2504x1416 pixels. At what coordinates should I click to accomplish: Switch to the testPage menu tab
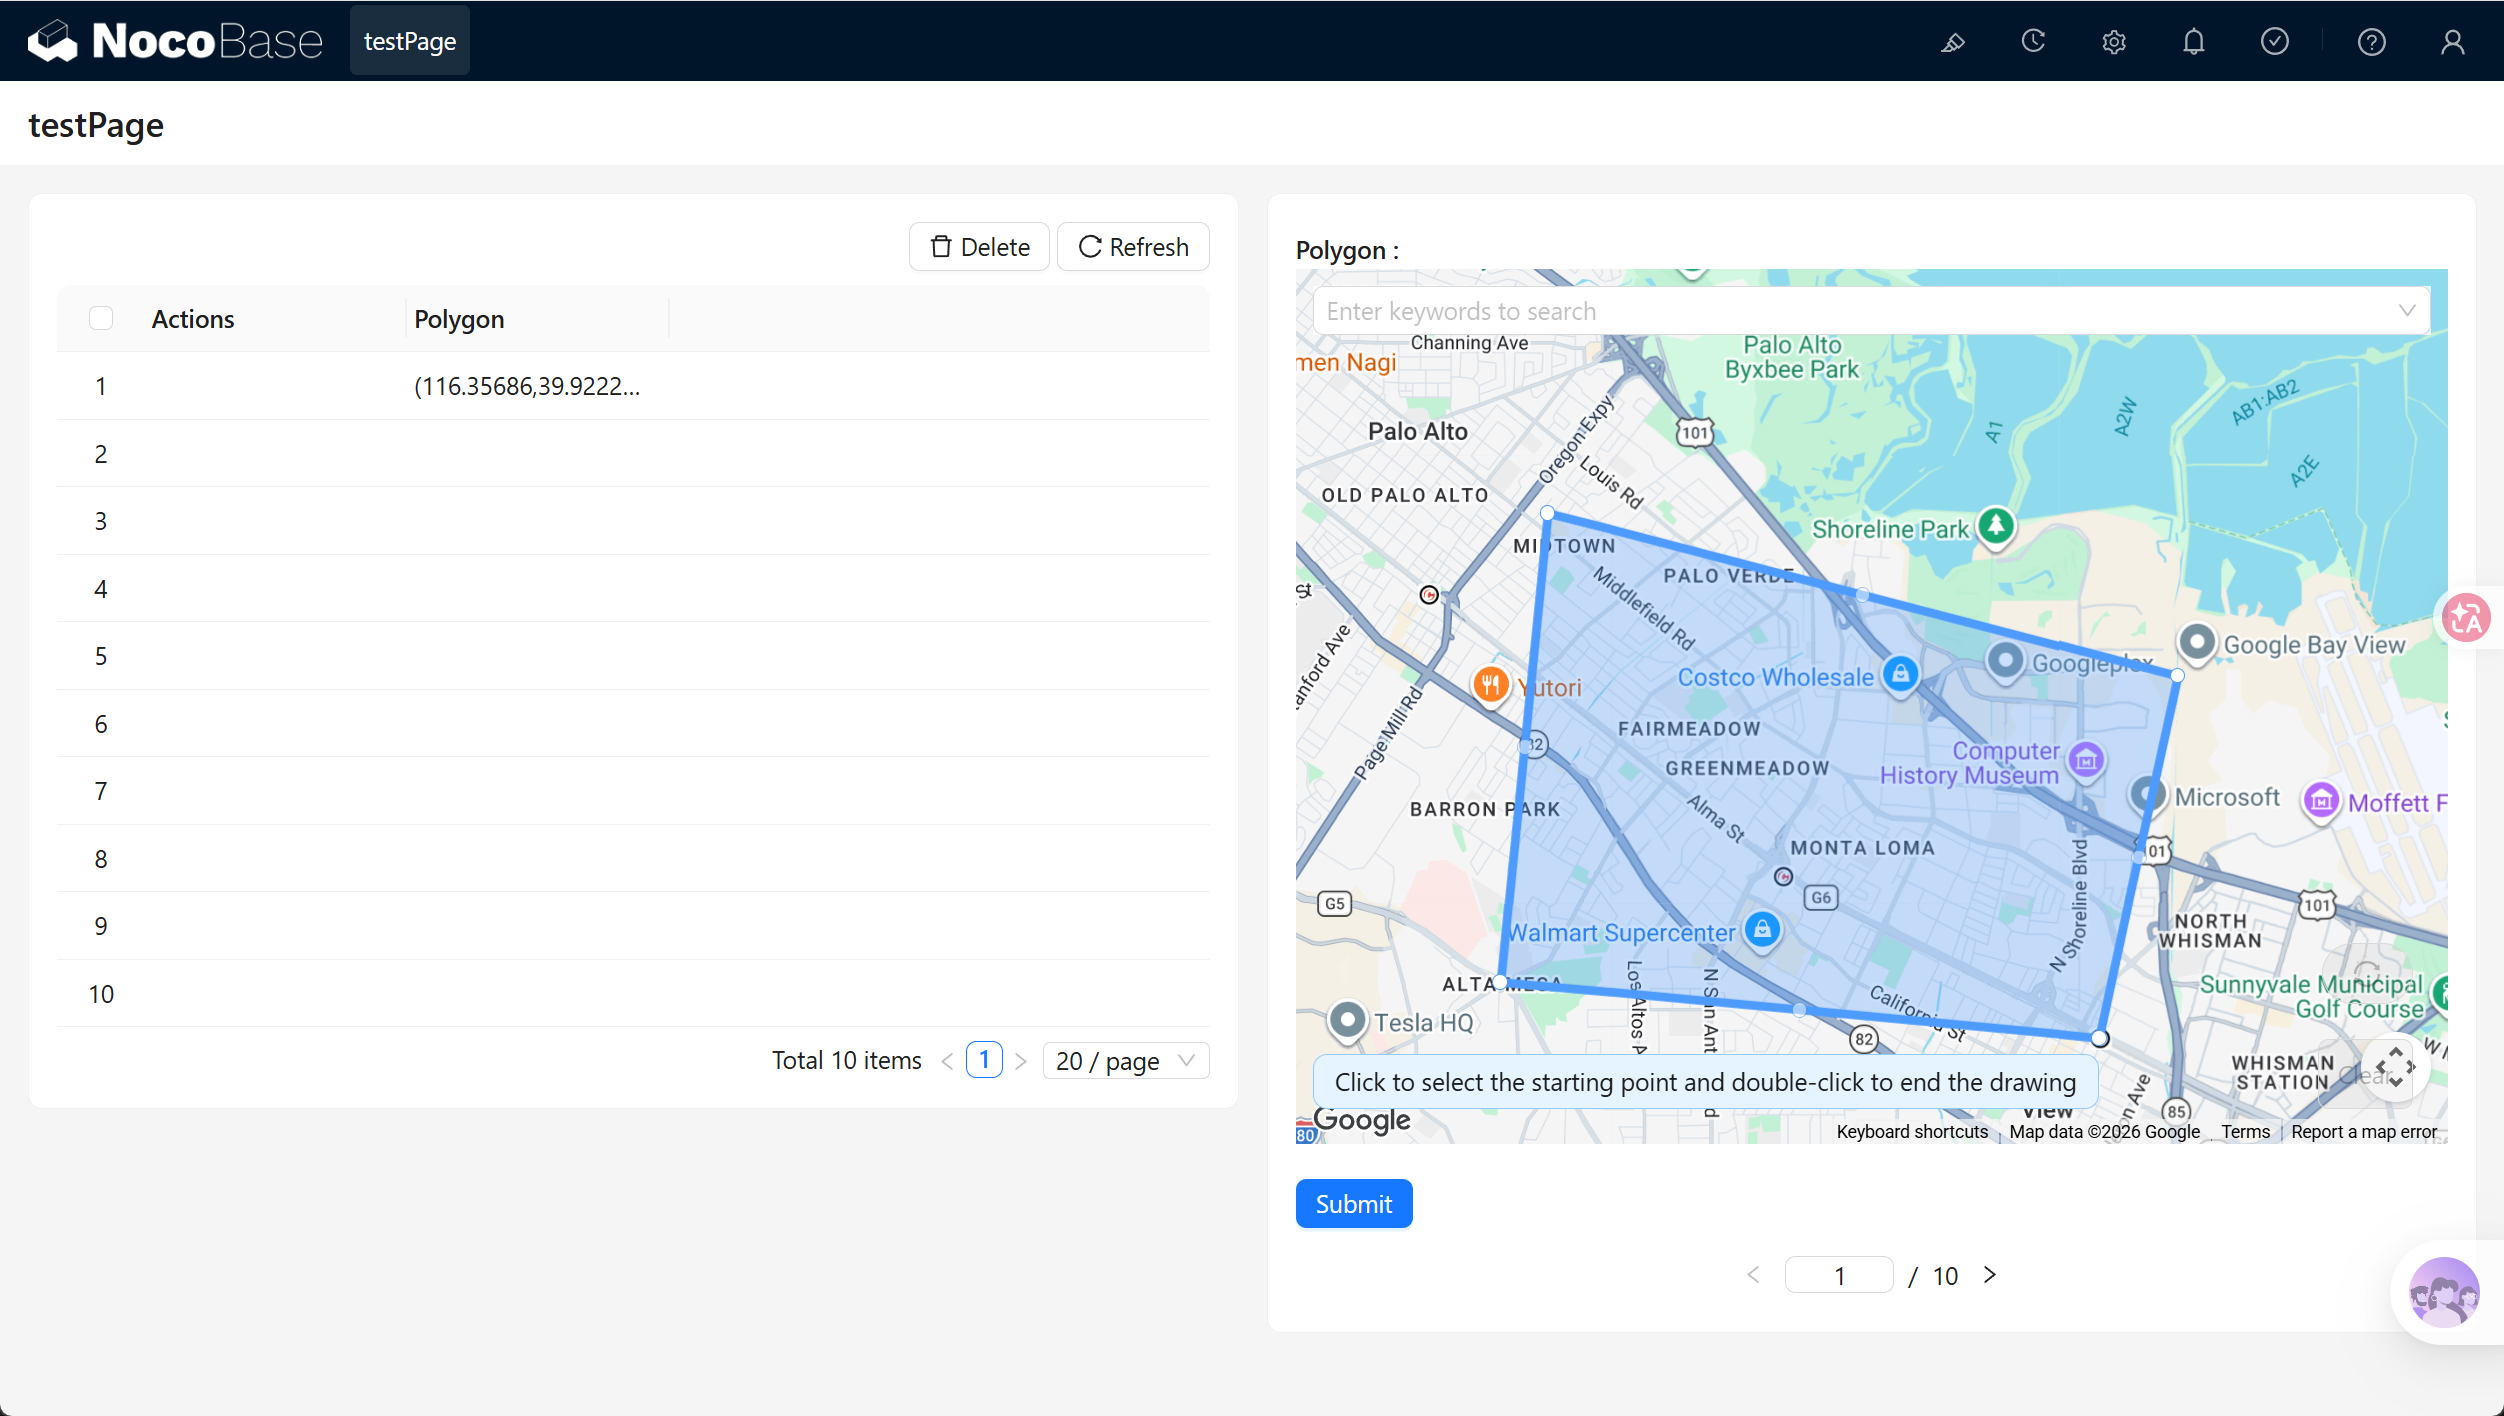410,41
